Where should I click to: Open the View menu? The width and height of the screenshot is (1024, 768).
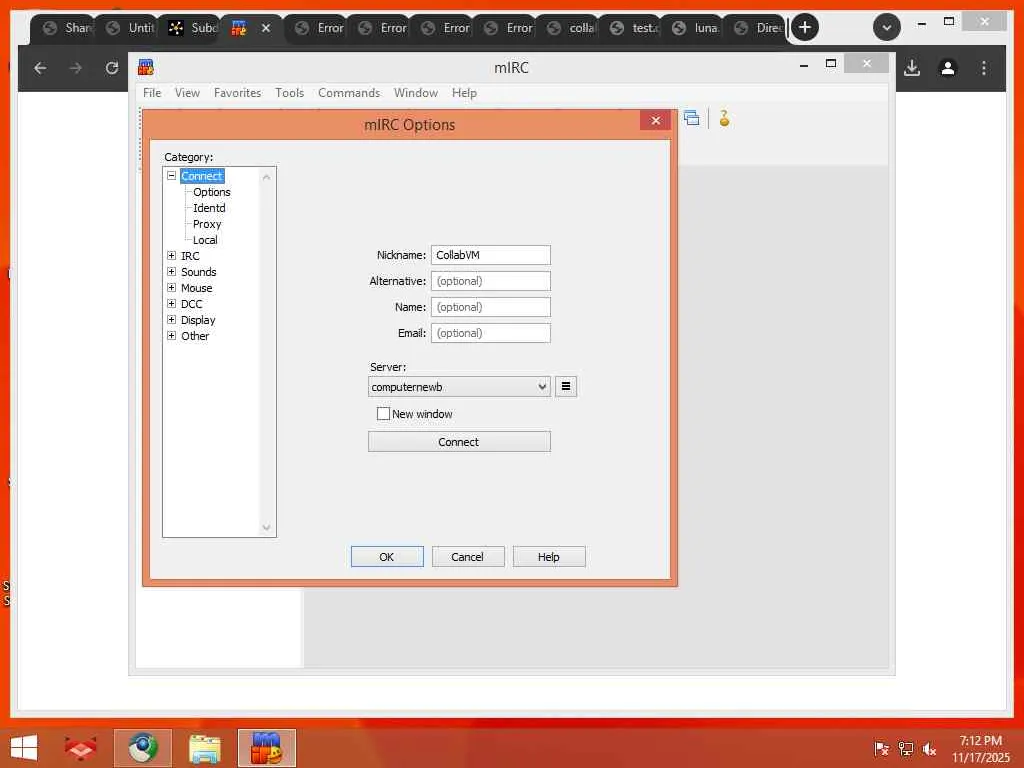pos(187,93)
